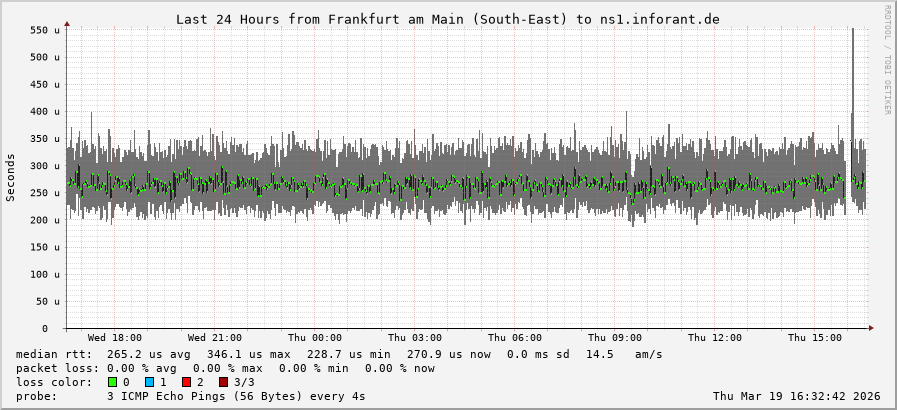The height and width of the screenshot is (410, 897).
Task: Click the Seconds y-axis label
Action: coord(11,177)
